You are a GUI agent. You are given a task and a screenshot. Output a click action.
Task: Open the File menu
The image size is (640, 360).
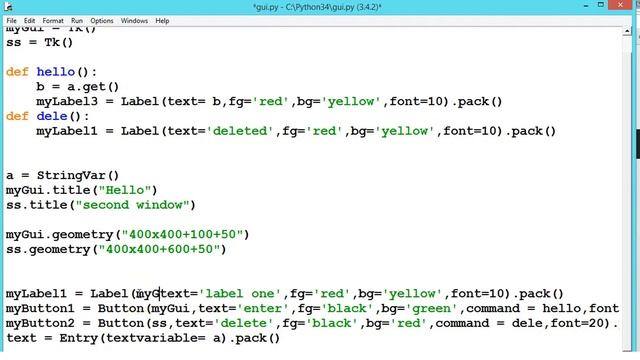(11, 20)
